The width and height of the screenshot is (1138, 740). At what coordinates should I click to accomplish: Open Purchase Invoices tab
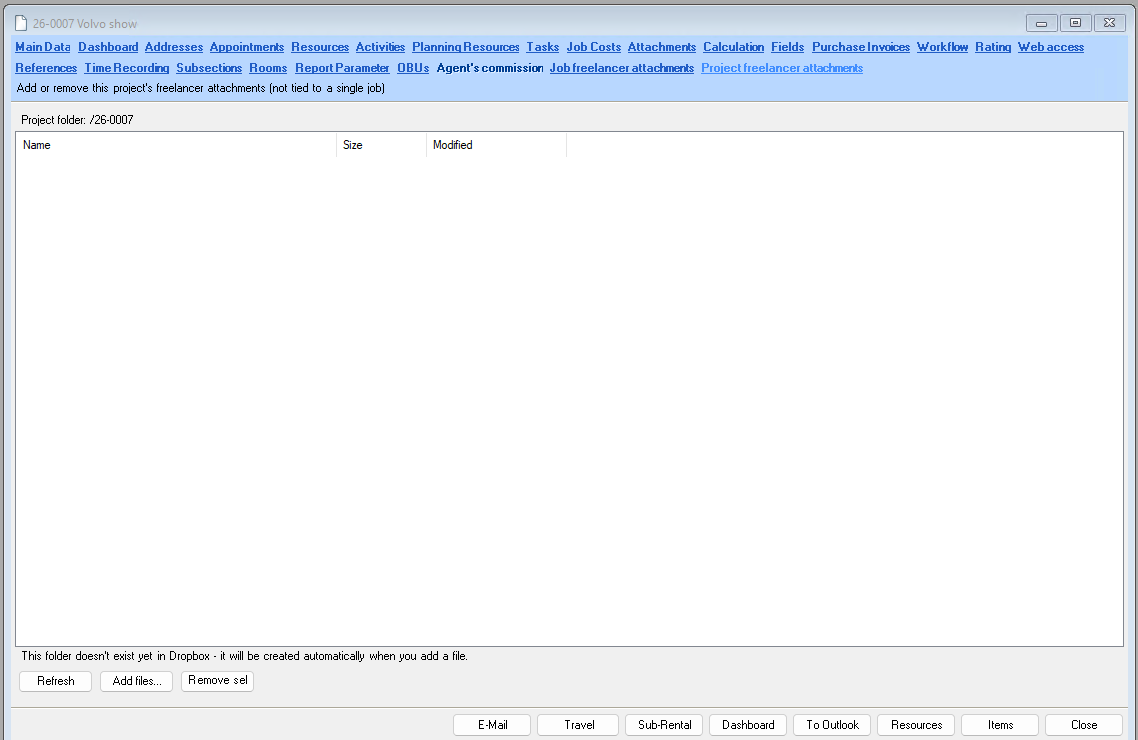[861, 47]
